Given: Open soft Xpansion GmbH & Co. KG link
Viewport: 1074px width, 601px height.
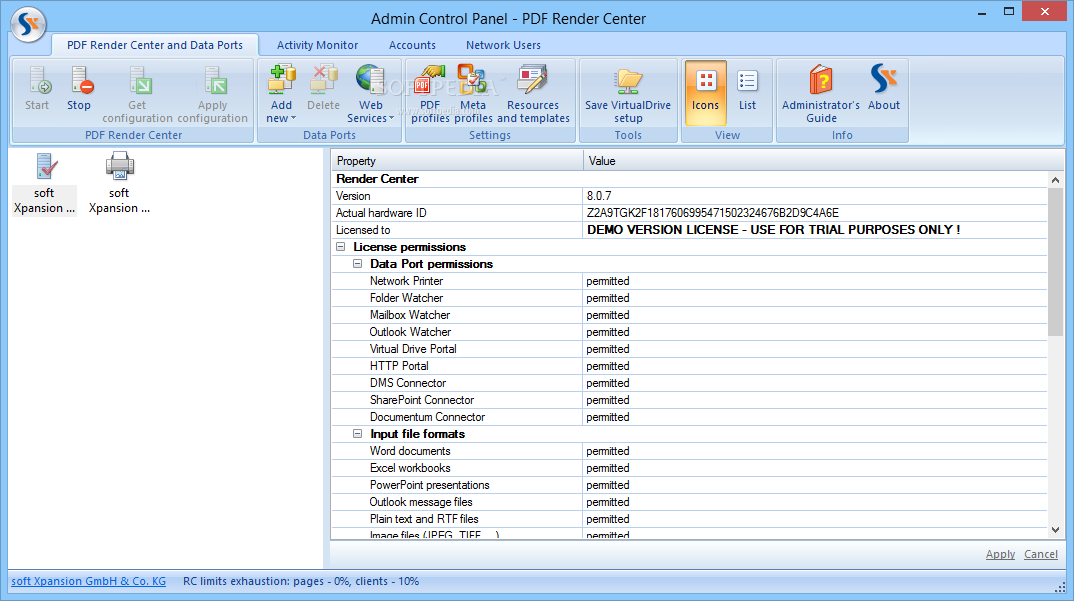Looking at the screenshot, I should click(88, 581).
